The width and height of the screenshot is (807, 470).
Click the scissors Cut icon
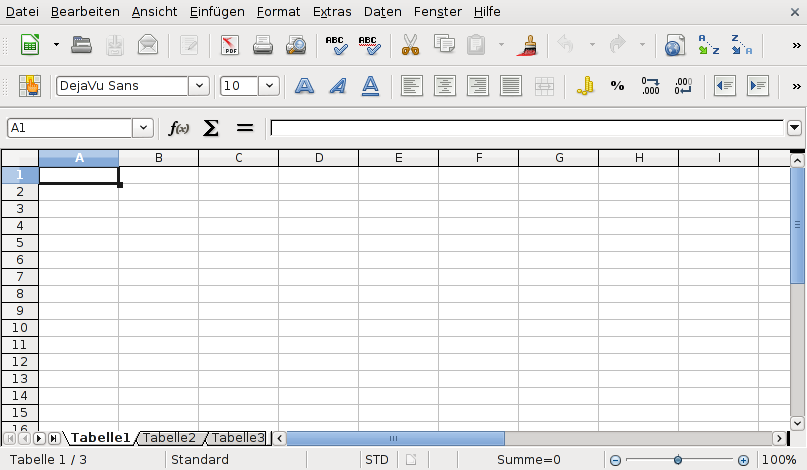click(410, 45)
